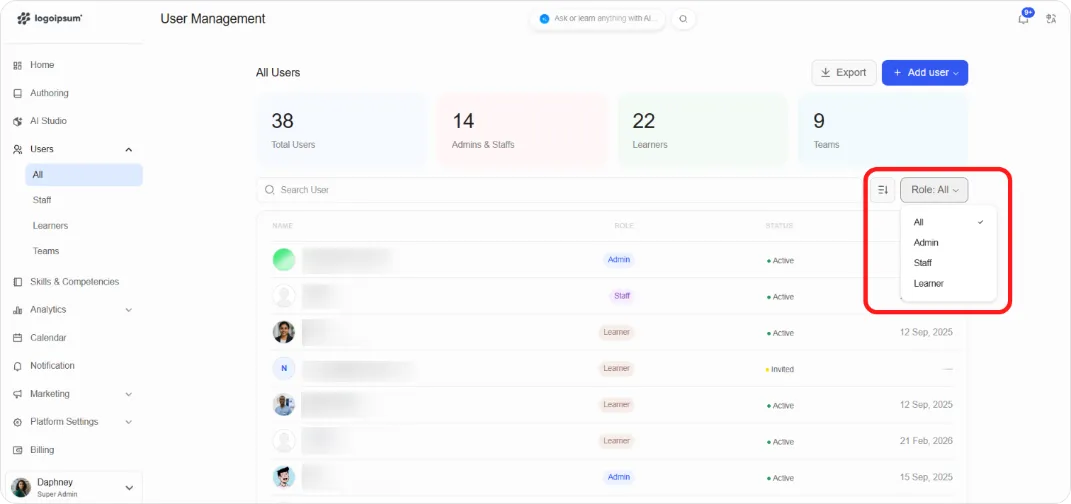This screenshot has height=504, width=1071.
Task: Choose Admin in role dropdown
Action: [949, 242]
